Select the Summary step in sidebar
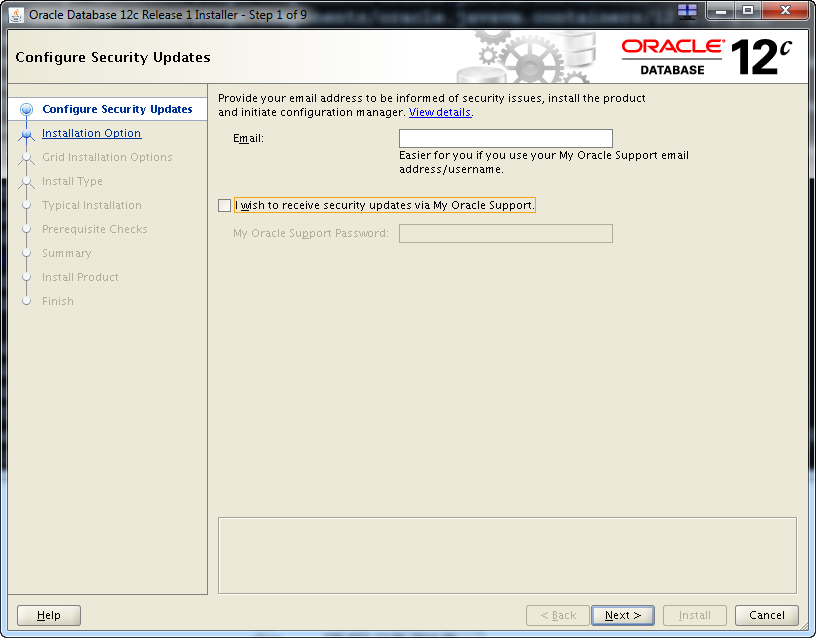Image resolution: width=816 pixels, height=638 pixels. point(67,253)
